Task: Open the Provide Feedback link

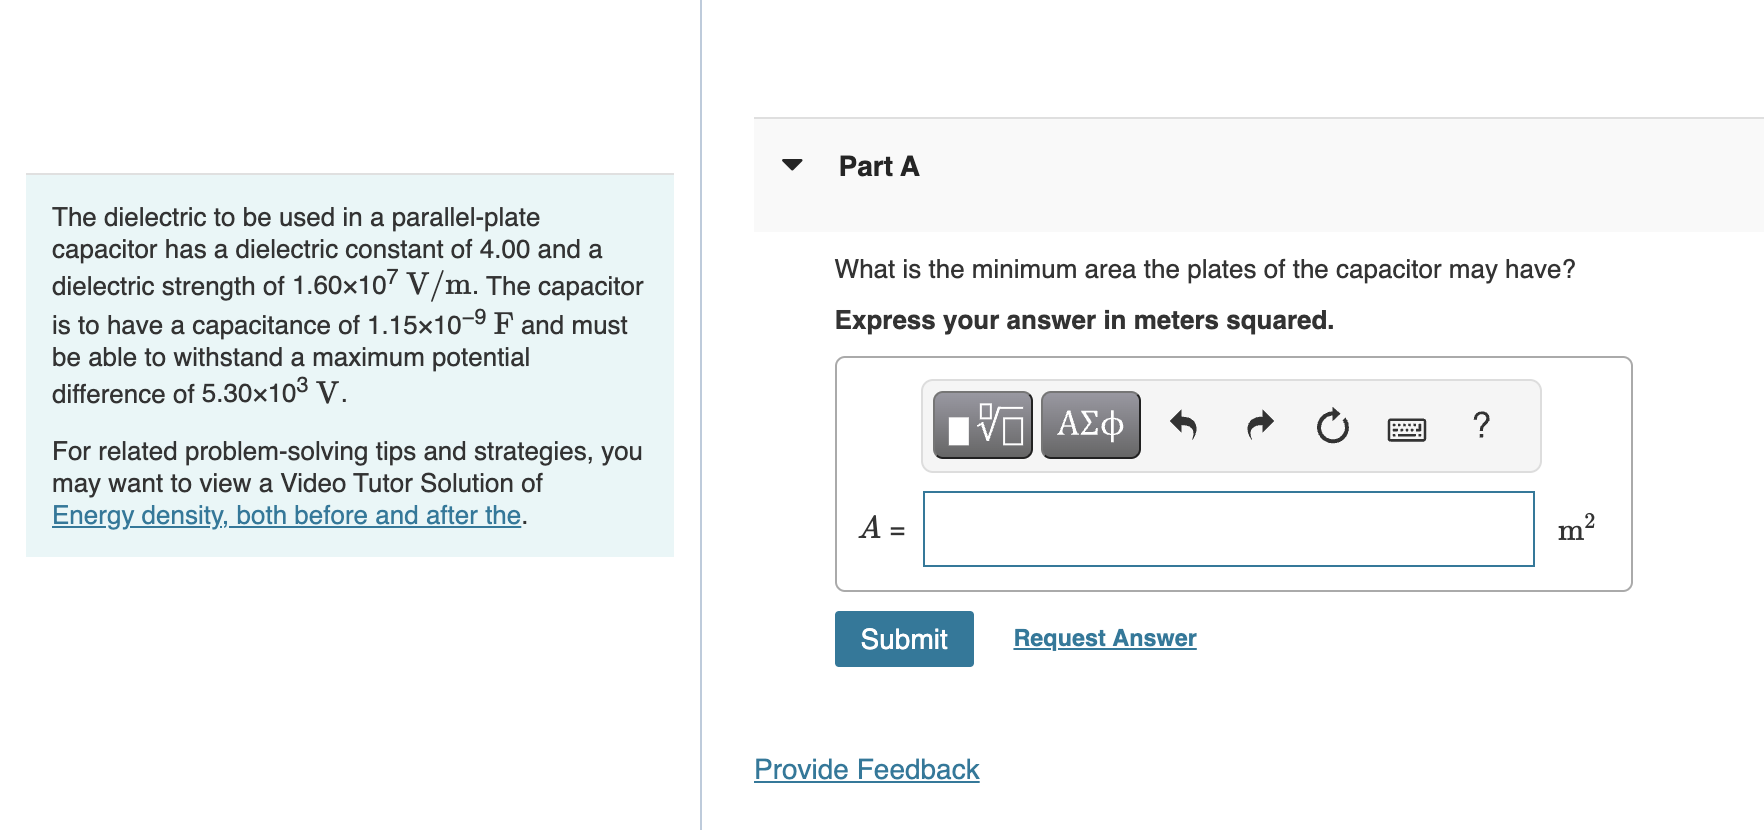Action: point(866,769)
